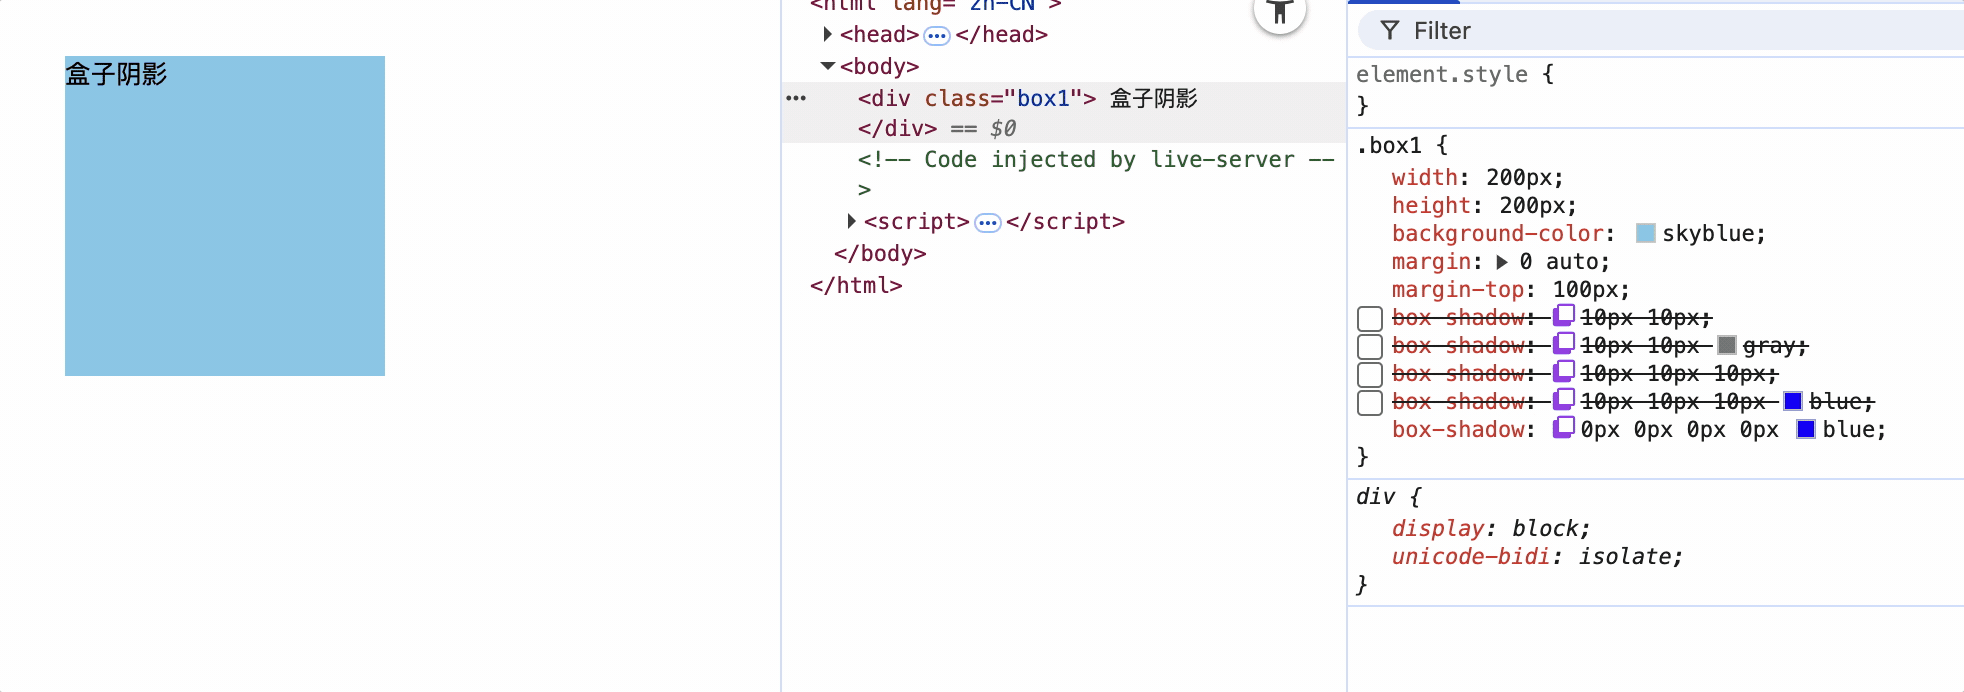
Task: Expand the margin shorthand property
Action: (1502, 262)
